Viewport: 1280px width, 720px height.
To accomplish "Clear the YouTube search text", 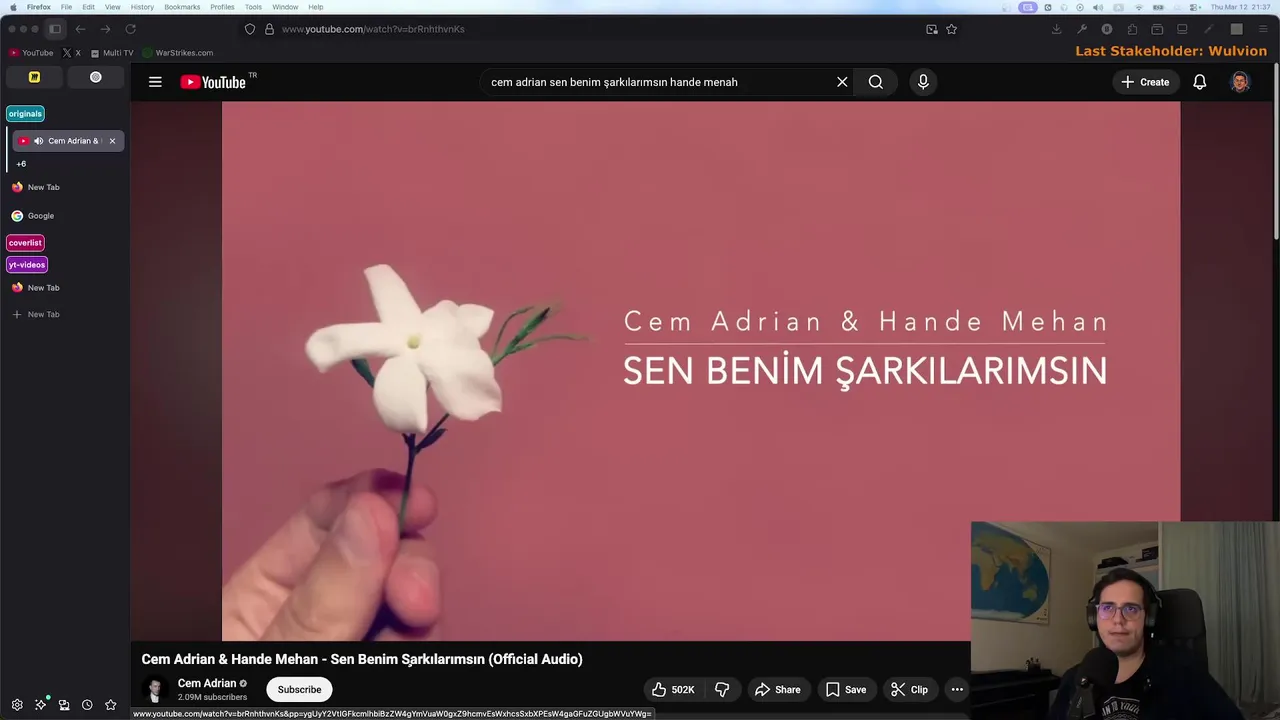I will (x=842, y=82).
